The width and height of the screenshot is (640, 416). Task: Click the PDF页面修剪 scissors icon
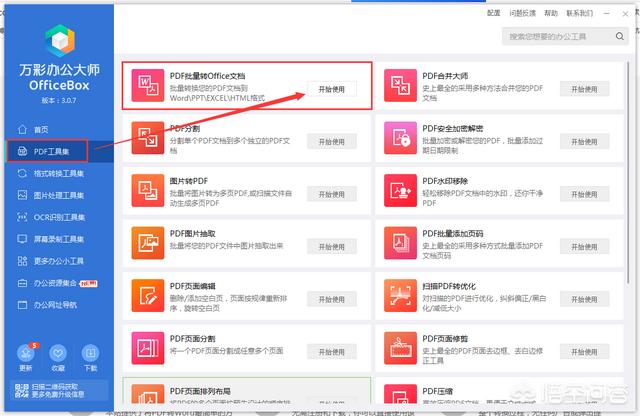400,348
